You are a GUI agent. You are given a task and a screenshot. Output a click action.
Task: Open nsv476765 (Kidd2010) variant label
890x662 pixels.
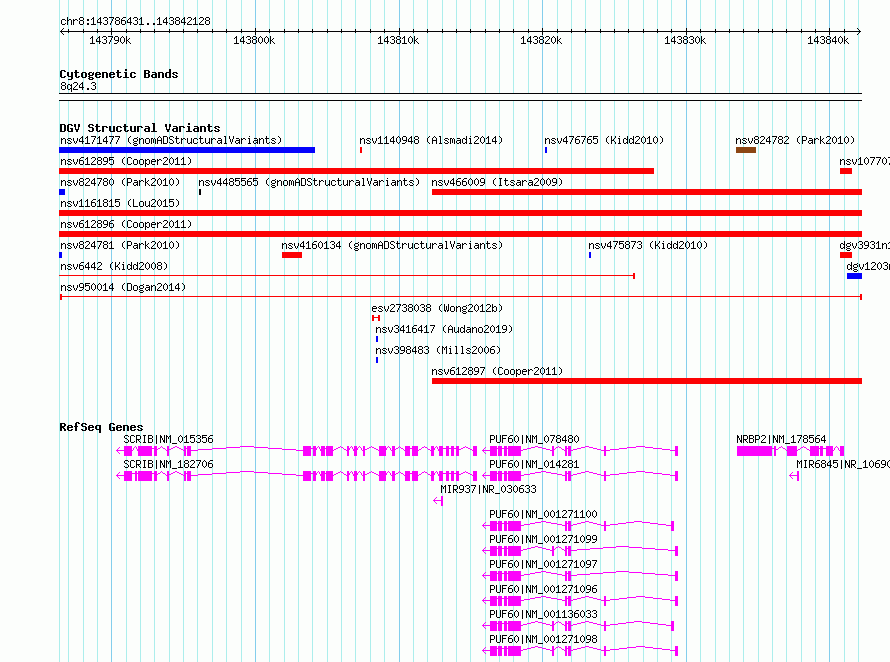[x=604, y=140]
